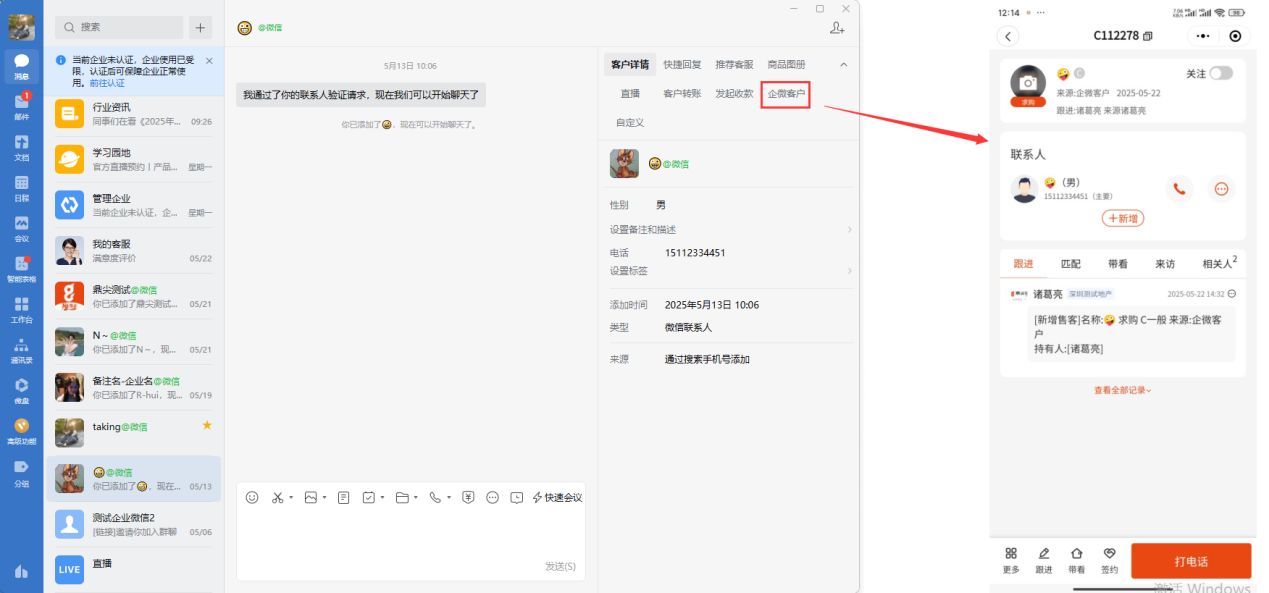This screenshot has width=1269, height=593.
Task: Open the emoji picker in chat toolbar
Action: (252, 497)
